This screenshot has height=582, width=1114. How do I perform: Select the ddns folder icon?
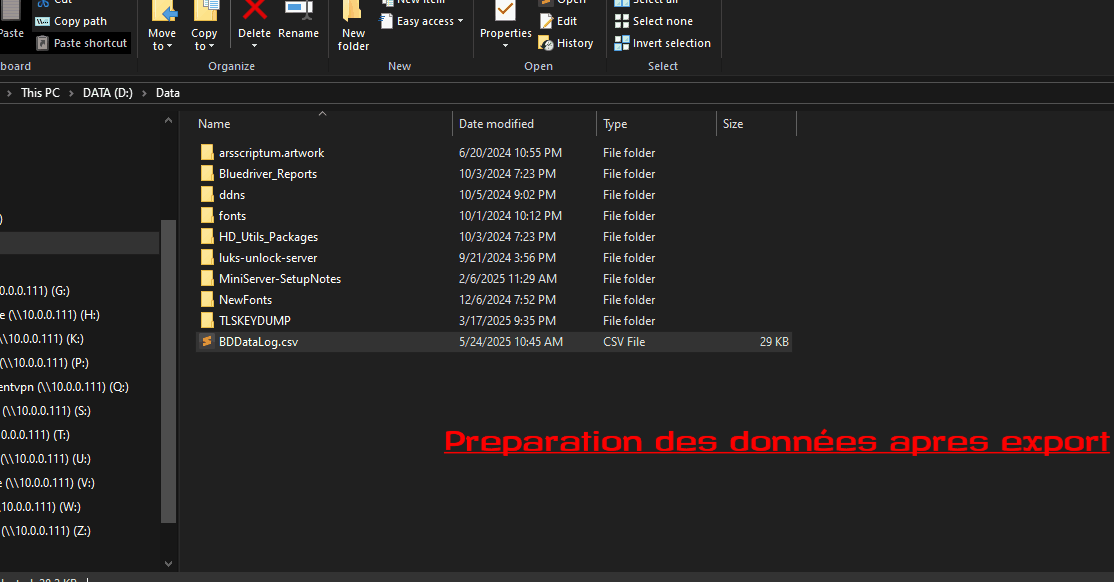pyautogui.click(x=207, y=195)
